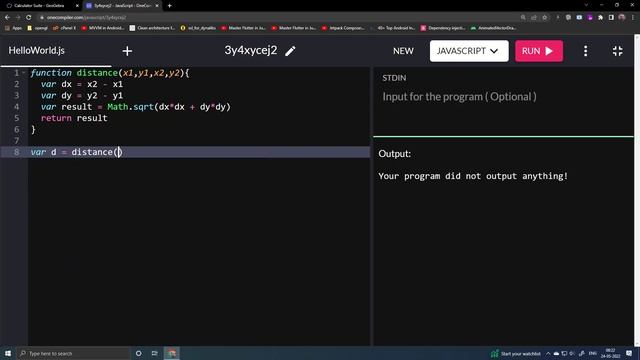Open the Jetpack Compose bookmark

pos(343,28)
